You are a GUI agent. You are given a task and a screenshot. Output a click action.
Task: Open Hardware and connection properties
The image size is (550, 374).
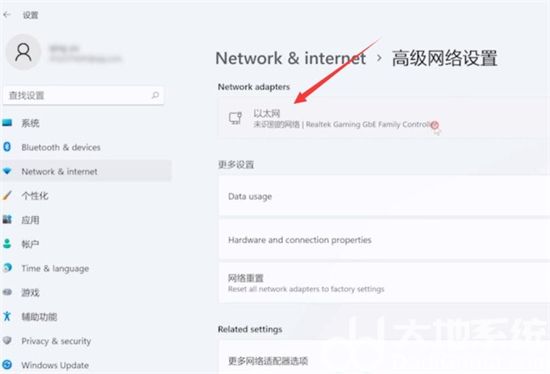pyautogui.click(x=384, y=240)
